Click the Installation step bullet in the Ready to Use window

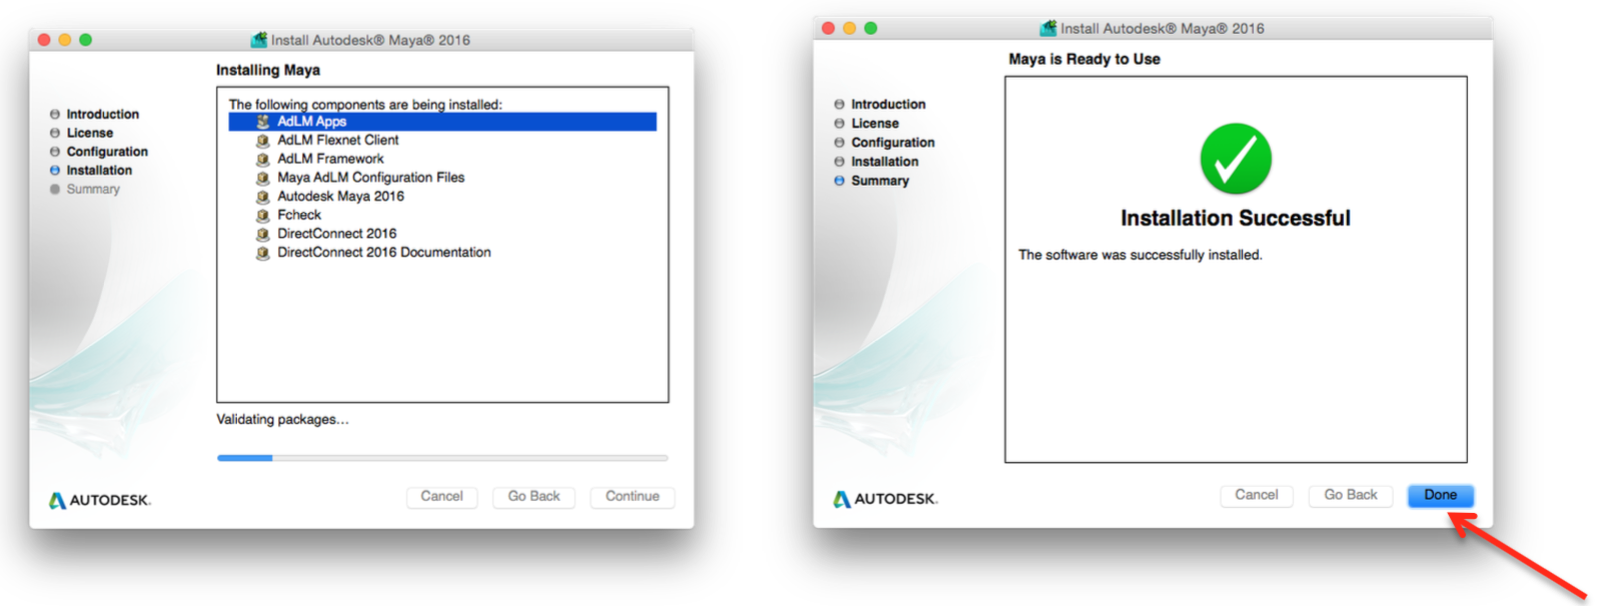[x=839, y=162]
